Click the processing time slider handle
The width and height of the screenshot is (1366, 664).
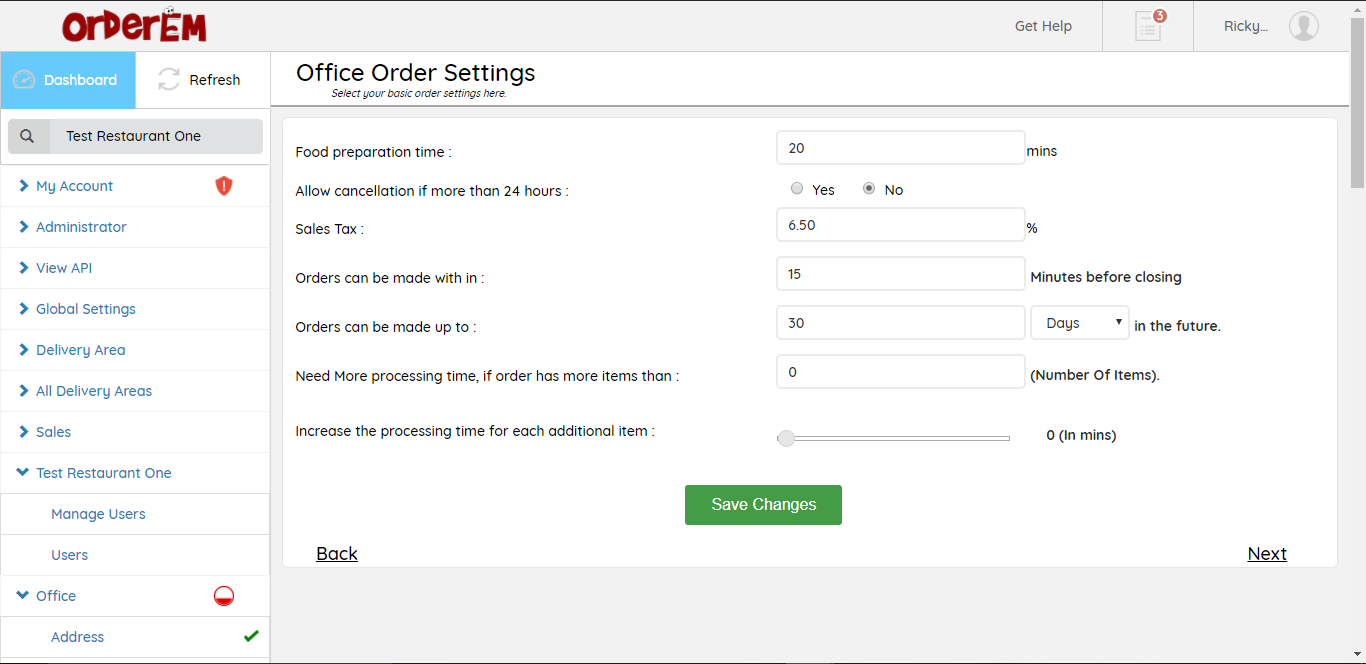pyautogui.click(x=786, y=437)
